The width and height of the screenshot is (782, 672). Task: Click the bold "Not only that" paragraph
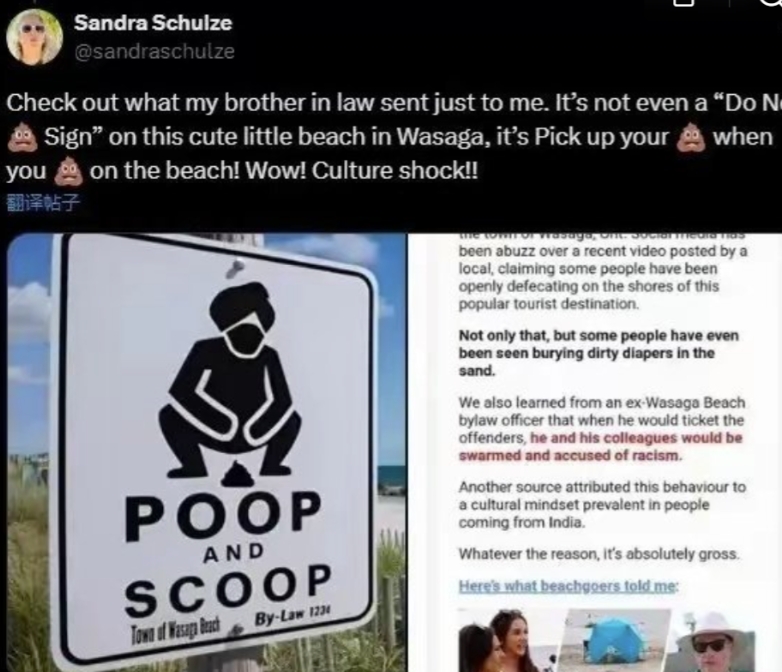(598, 353)
